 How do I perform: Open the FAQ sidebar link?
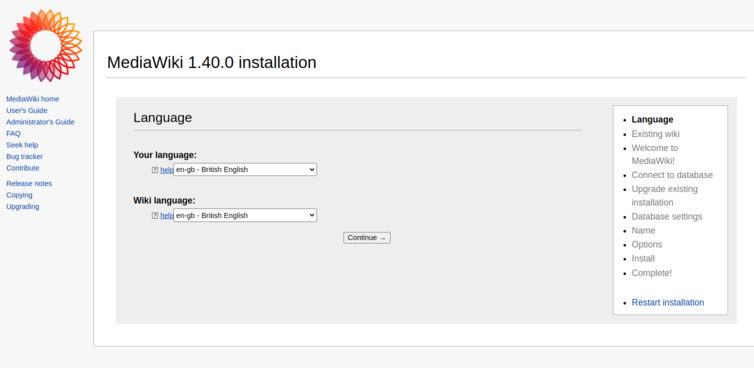tap(13, 134)
